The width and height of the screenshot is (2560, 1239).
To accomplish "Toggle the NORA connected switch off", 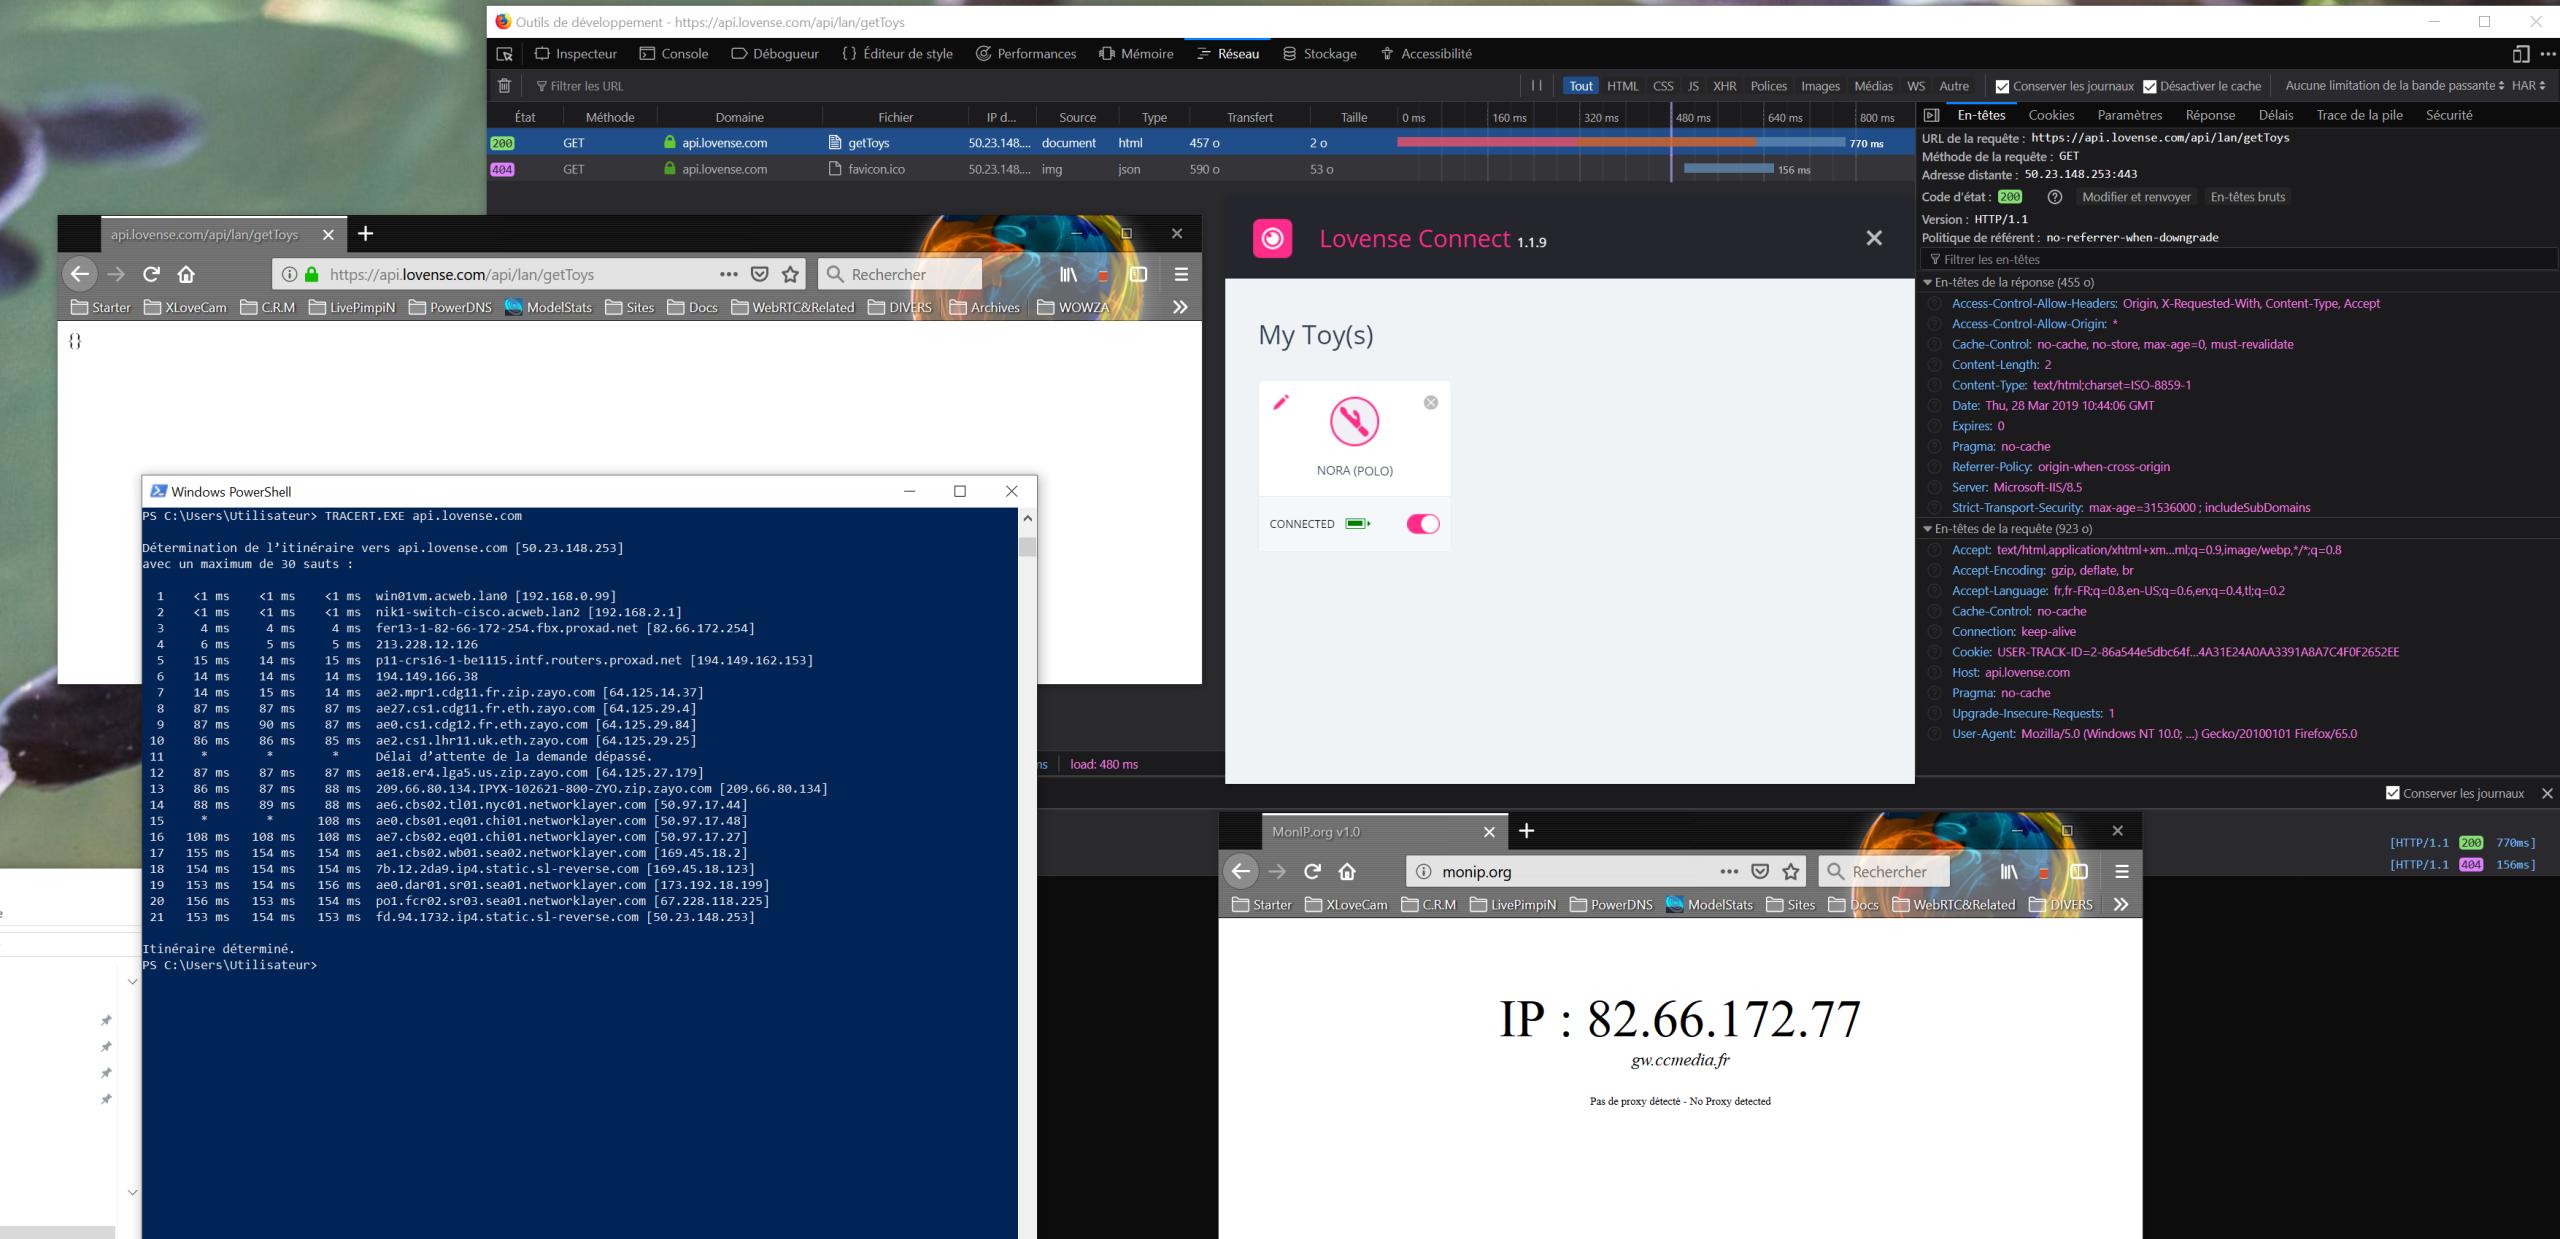I will click(1422, 524).
